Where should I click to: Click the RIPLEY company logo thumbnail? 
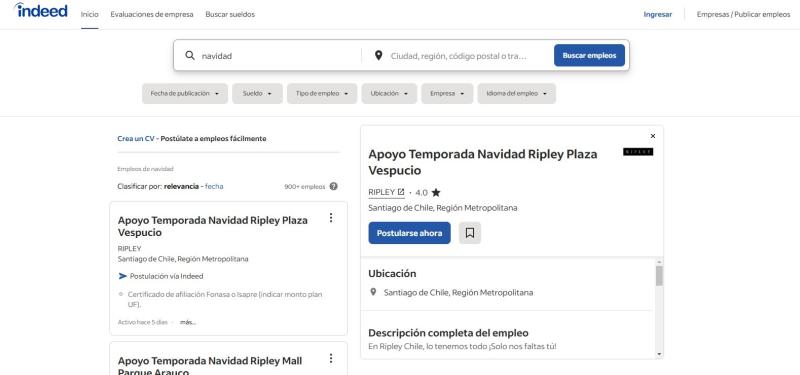pos(638,152)
